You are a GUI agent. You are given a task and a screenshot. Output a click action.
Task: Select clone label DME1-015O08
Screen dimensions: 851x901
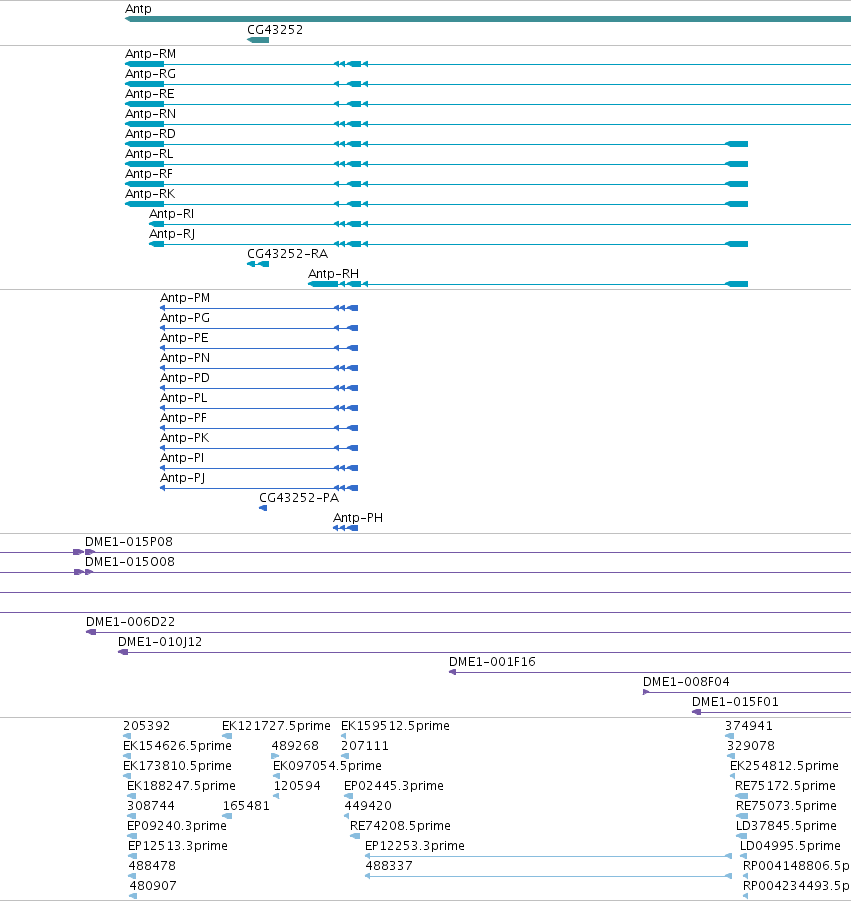[130, 562]
